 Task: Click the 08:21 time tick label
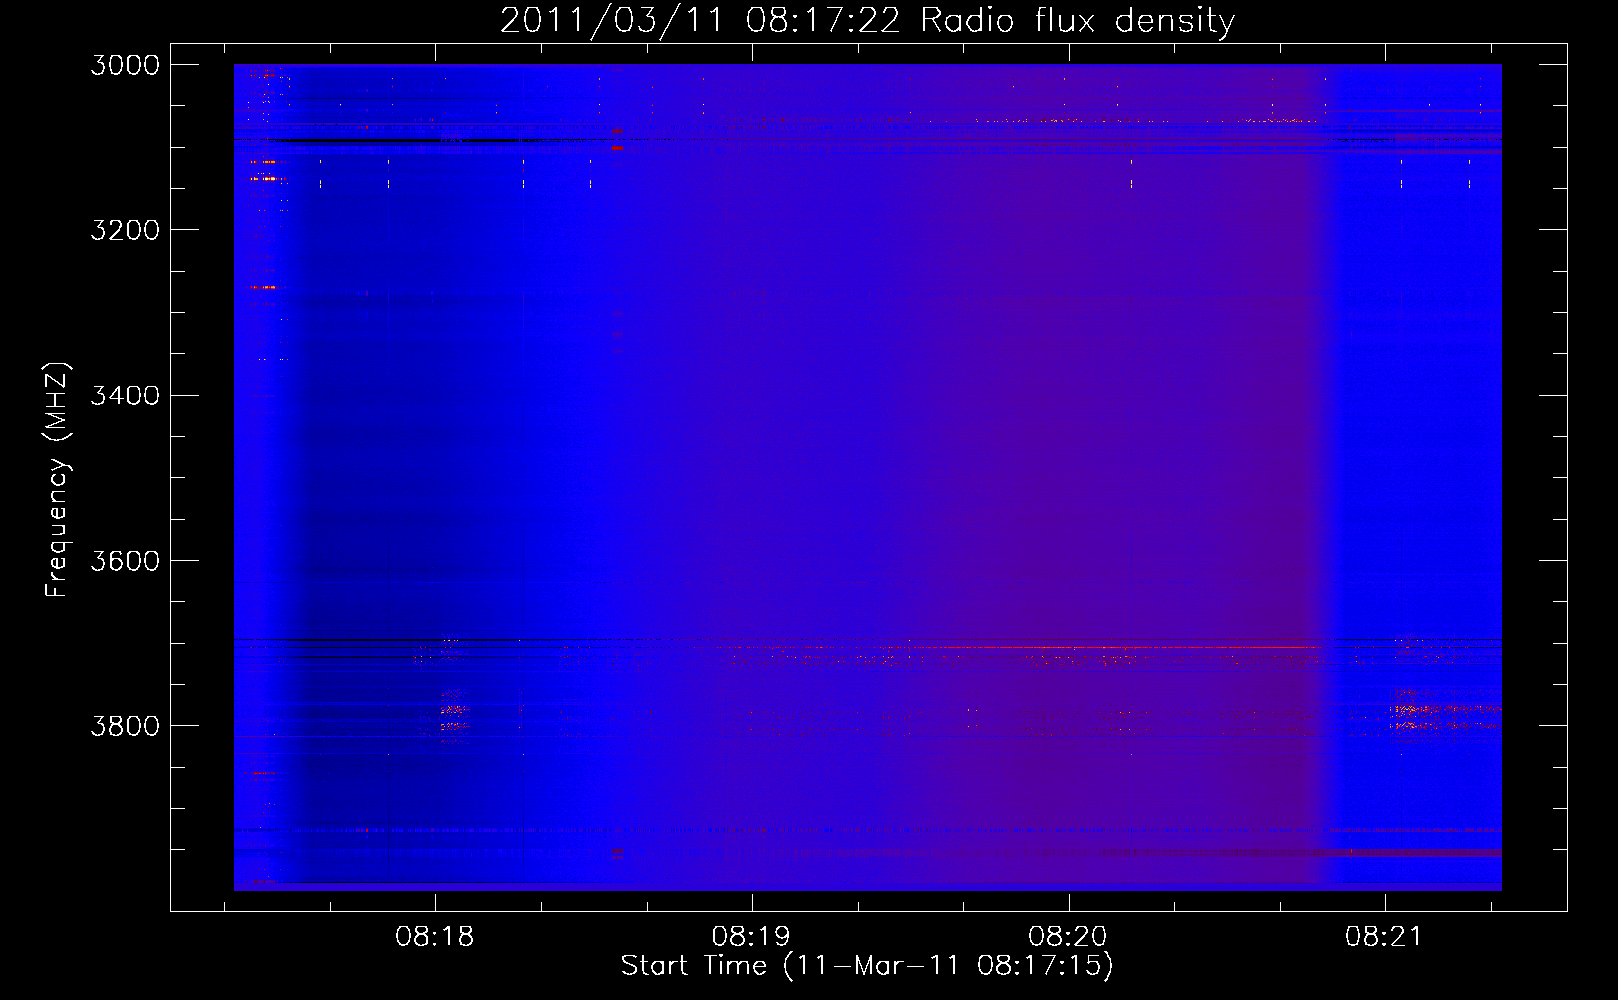(x=1384, y=937)
